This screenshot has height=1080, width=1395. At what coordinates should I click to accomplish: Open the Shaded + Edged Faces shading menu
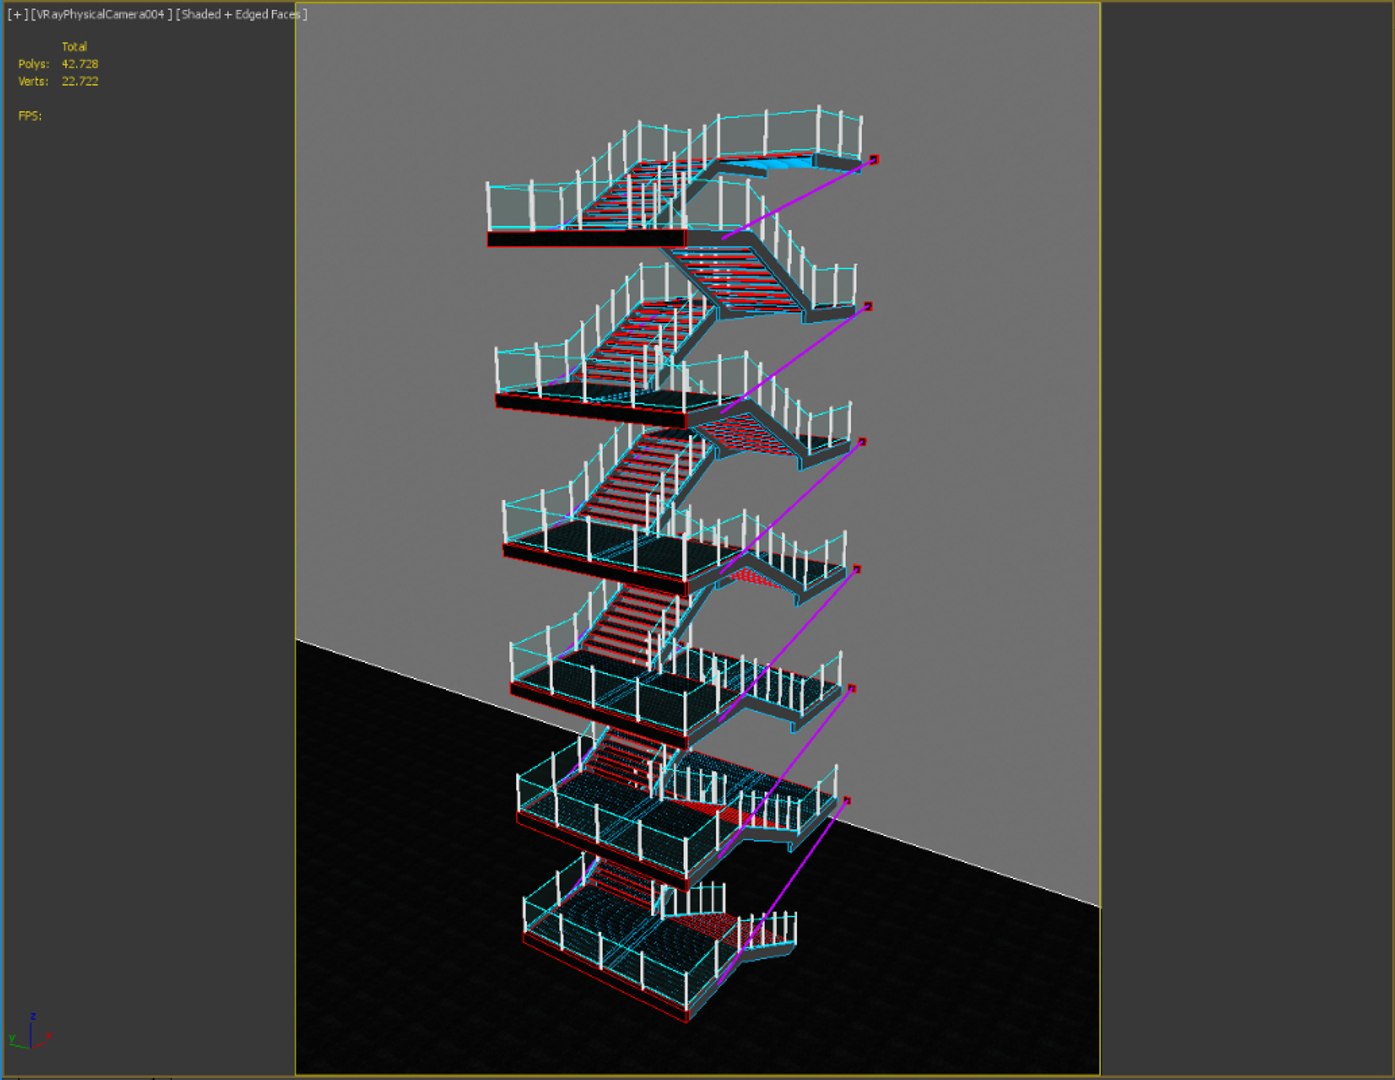pos(241,14)
